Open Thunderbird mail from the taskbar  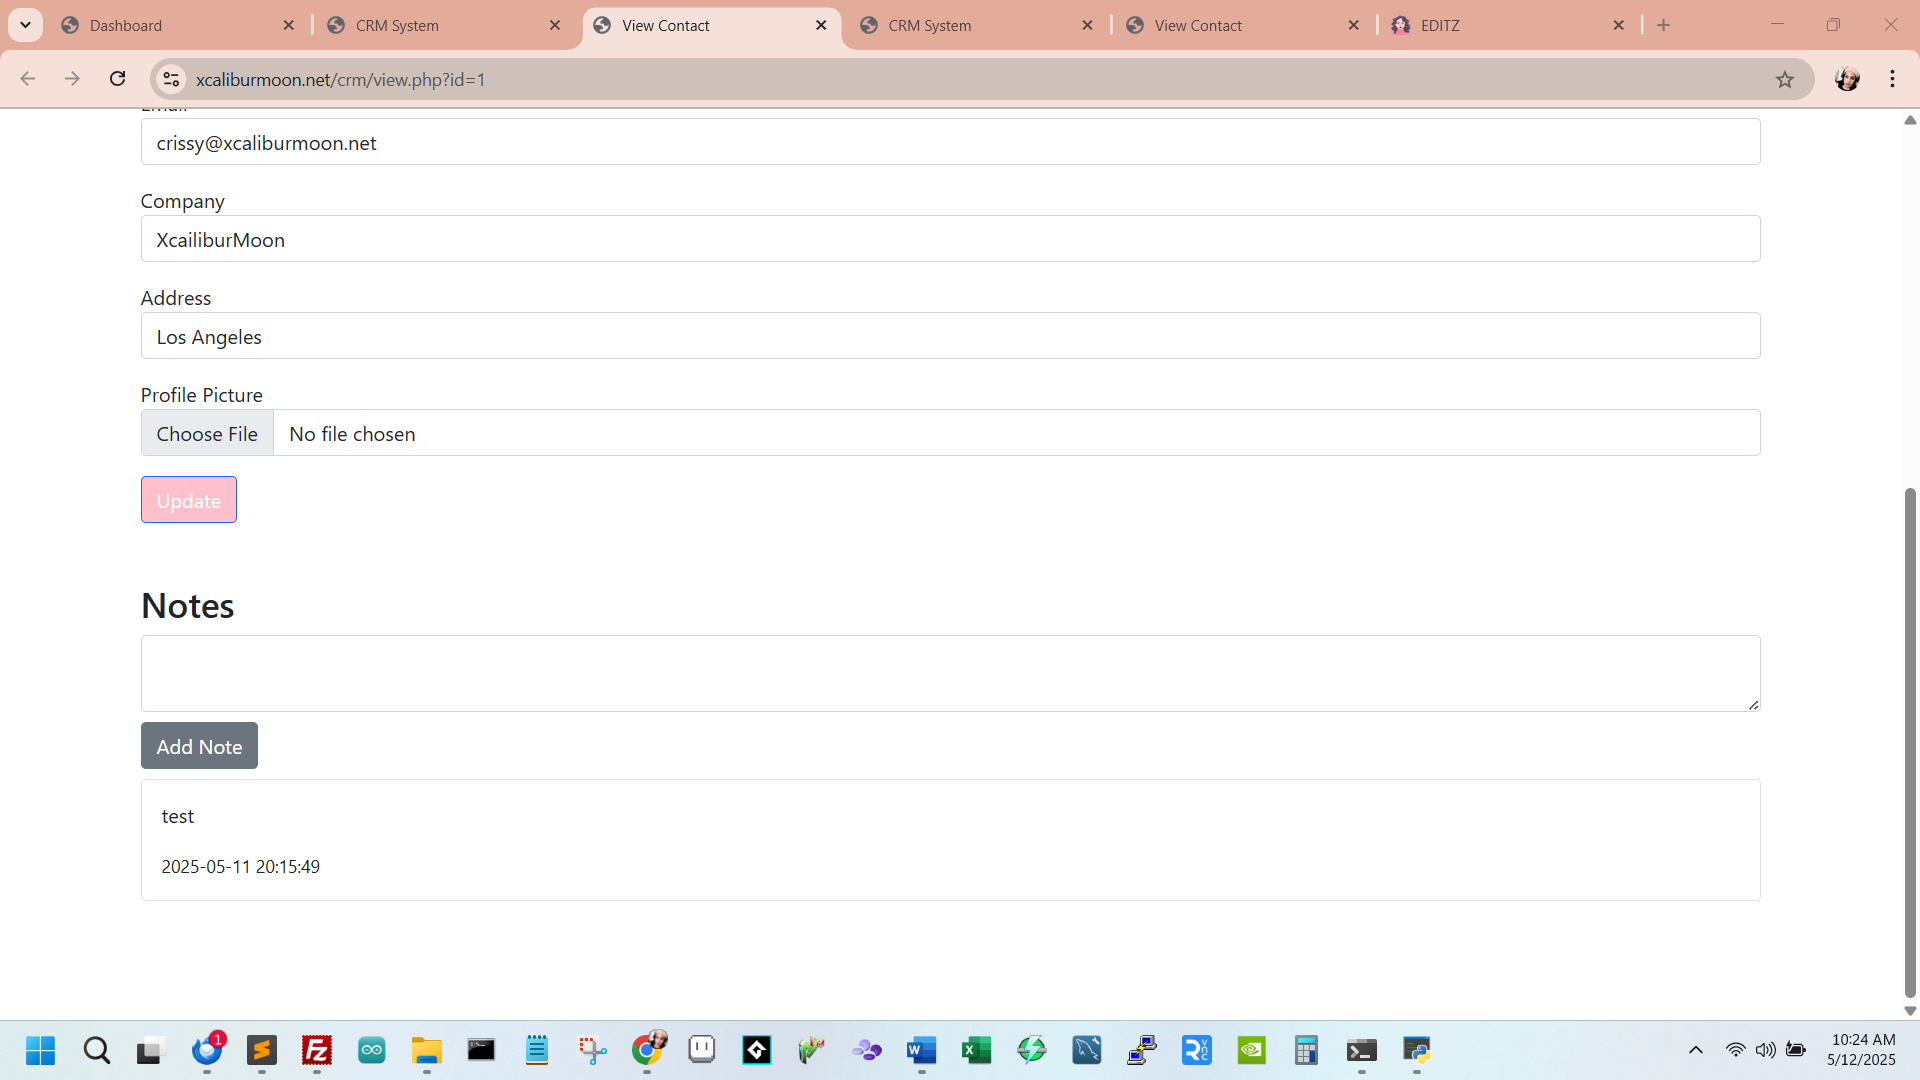point(207,1050)
